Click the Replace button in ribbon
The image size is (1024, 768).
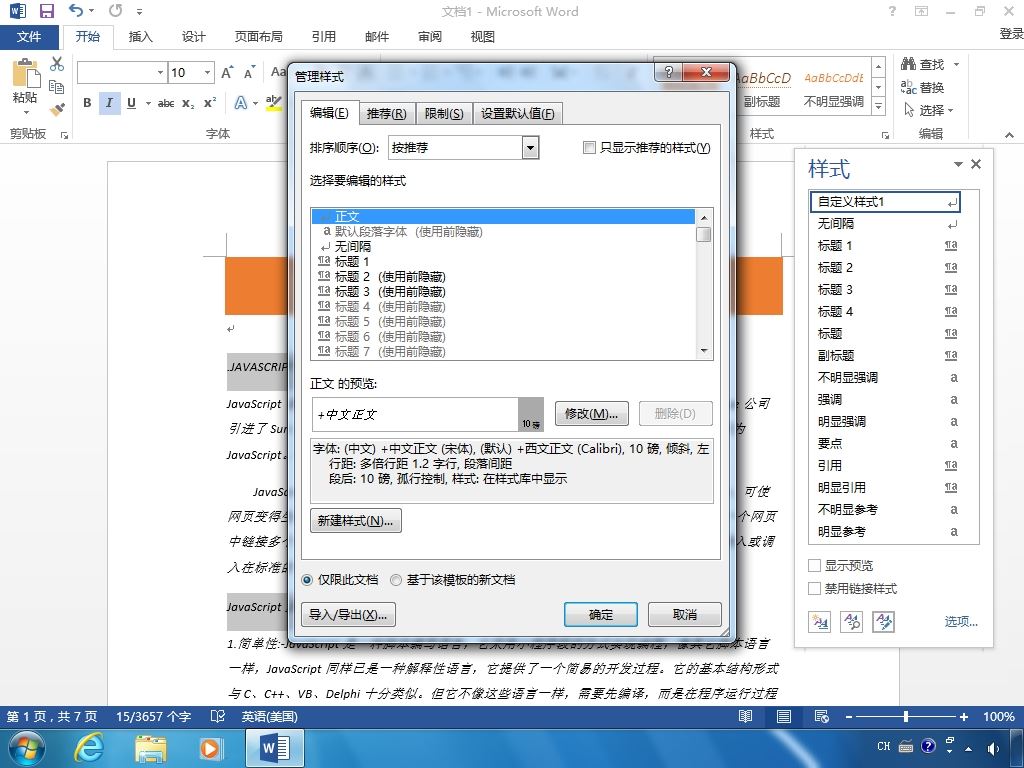pyautogui.click(x=922, y=87)
